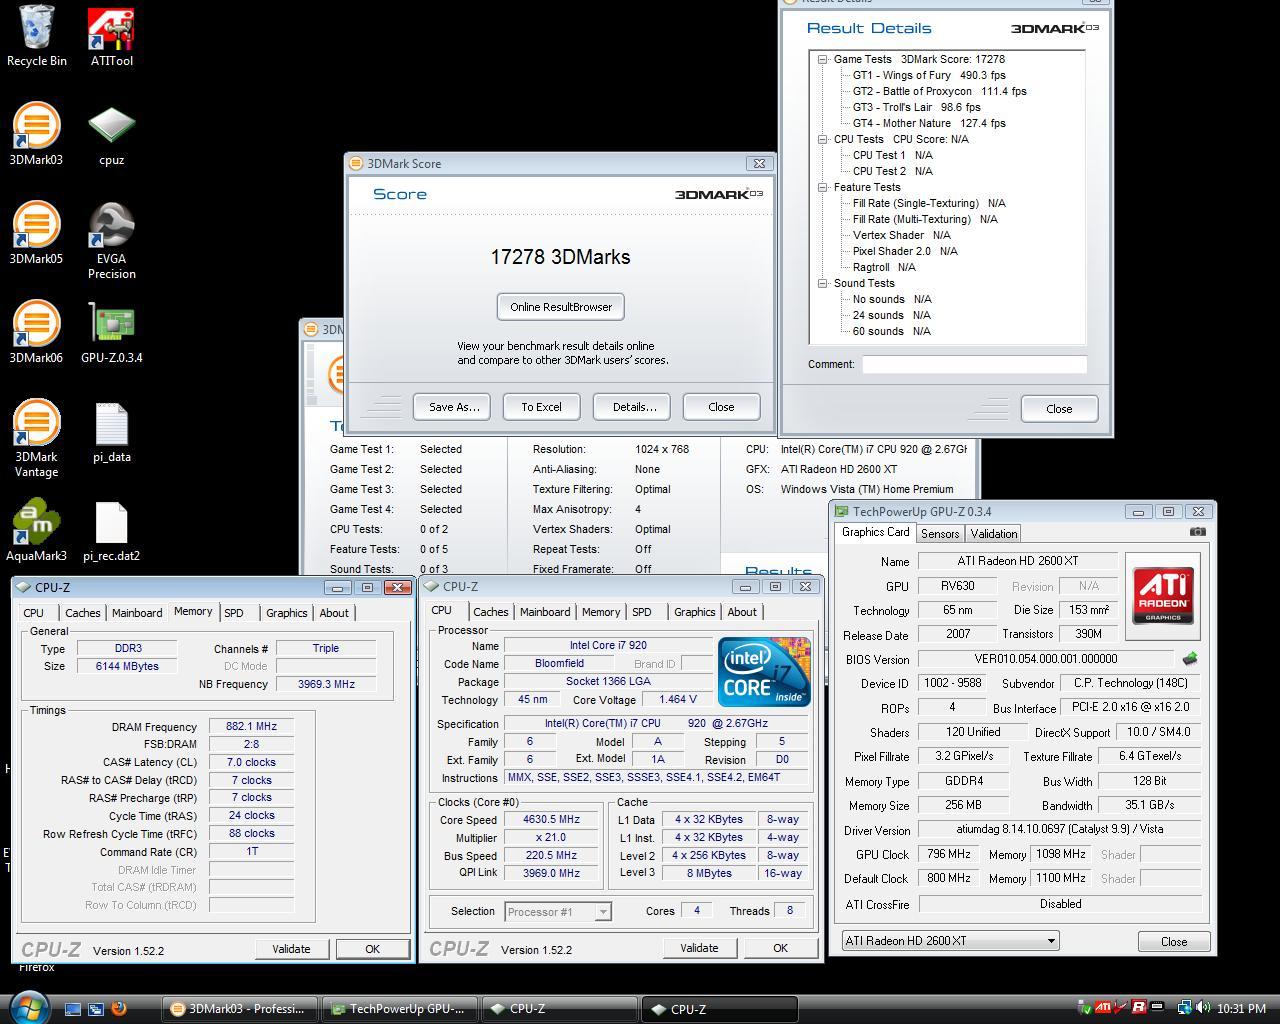Click the volume speaker tray icon

(x=1202, y=1008)
